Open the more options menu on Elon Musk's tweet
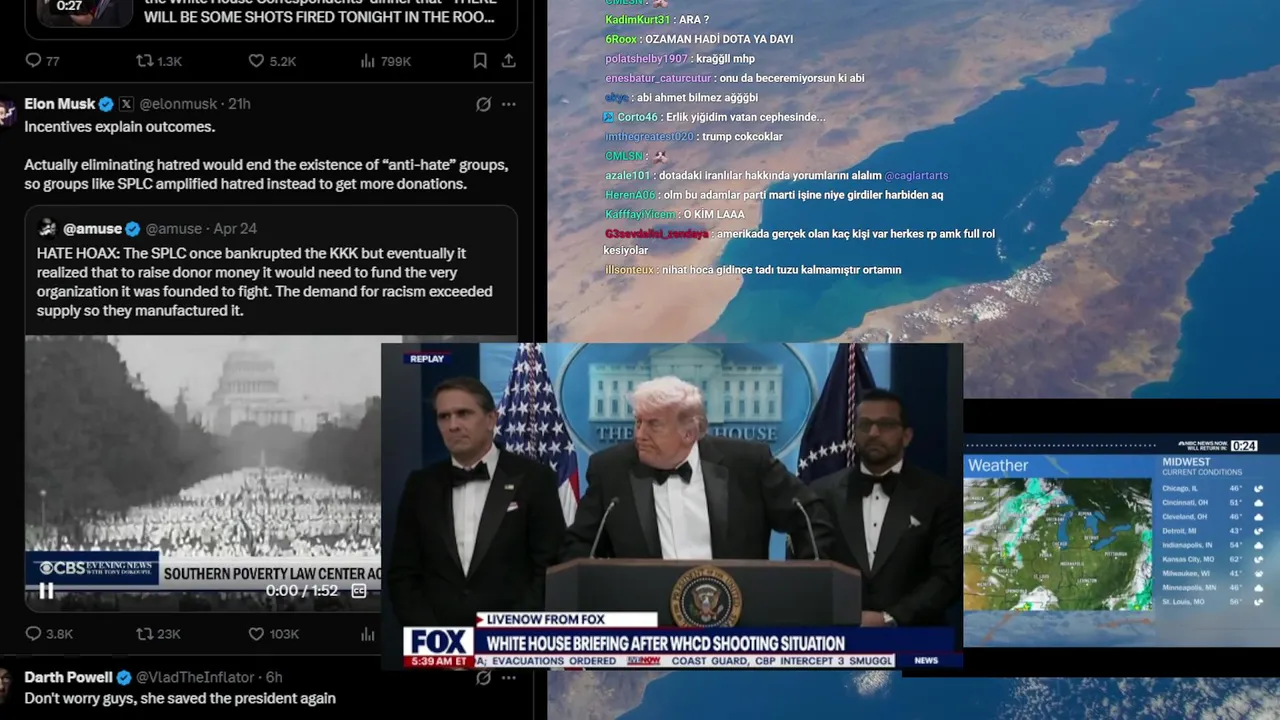Screen dimensions: 1280x720 click(x=509, y=104)
